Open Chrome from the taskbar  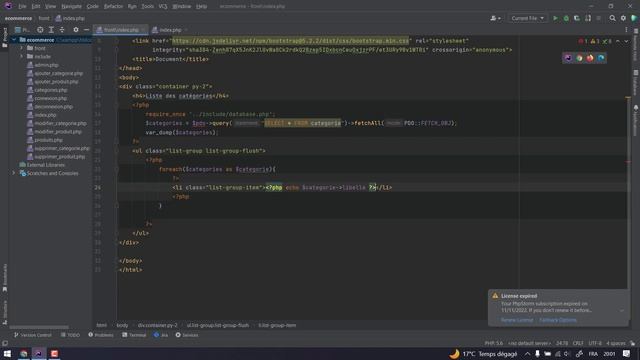pyautogui.click(x=24, y=353)
